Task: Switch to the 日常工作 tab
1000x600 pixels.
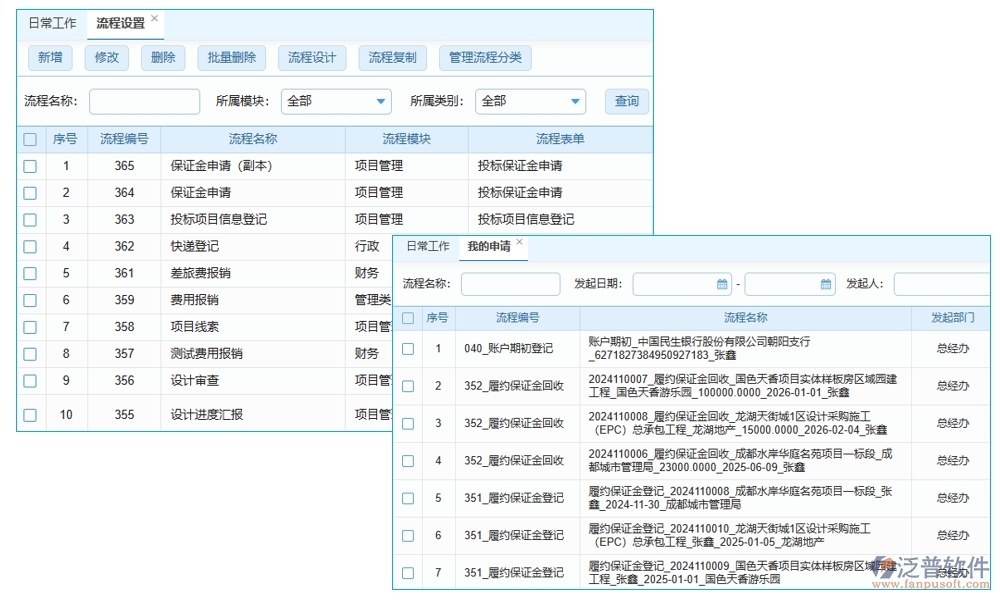Action: click(52, 23)
